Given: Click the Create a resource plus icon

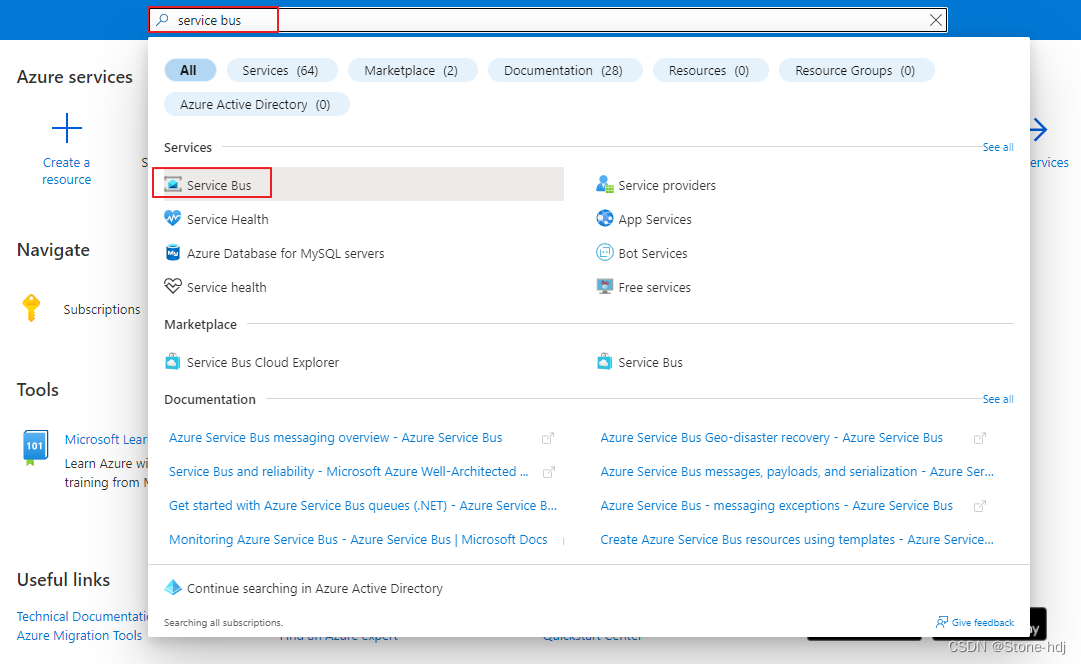Looking at the screenshot, I should pos(67,128).
